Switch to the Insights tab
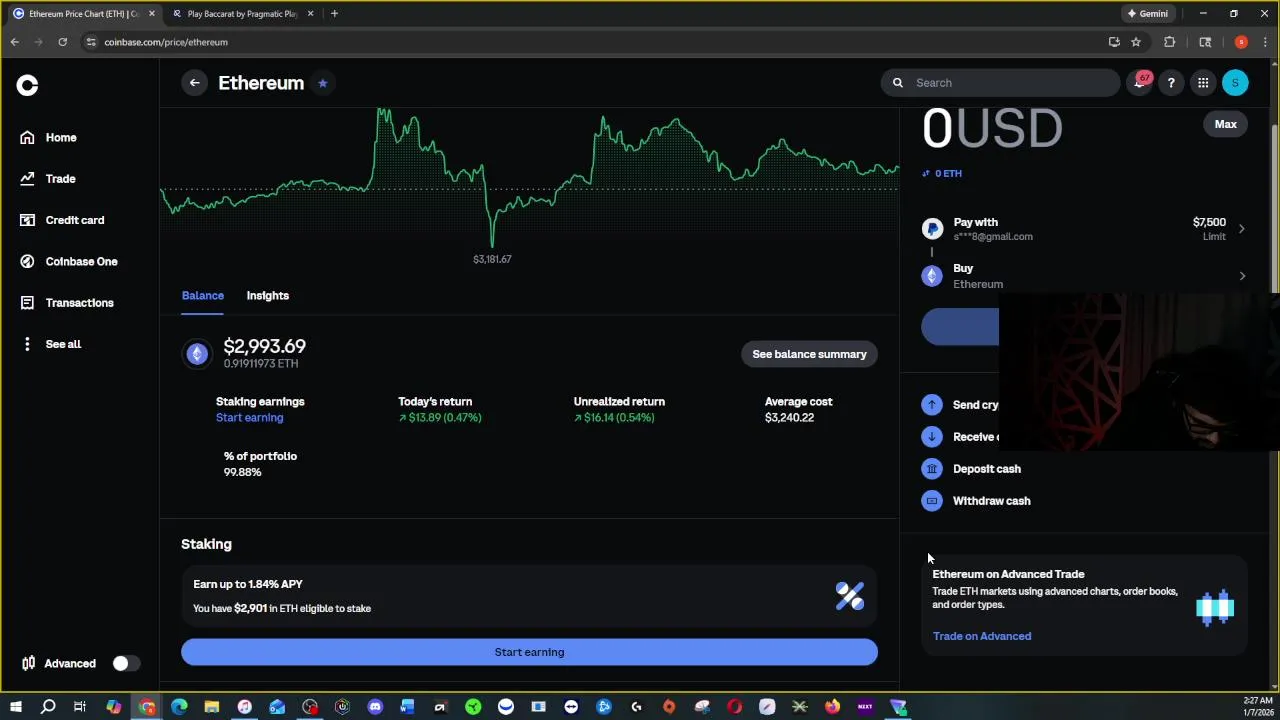The width and height of the screenshot is (1280, 720). pos(268,296)
